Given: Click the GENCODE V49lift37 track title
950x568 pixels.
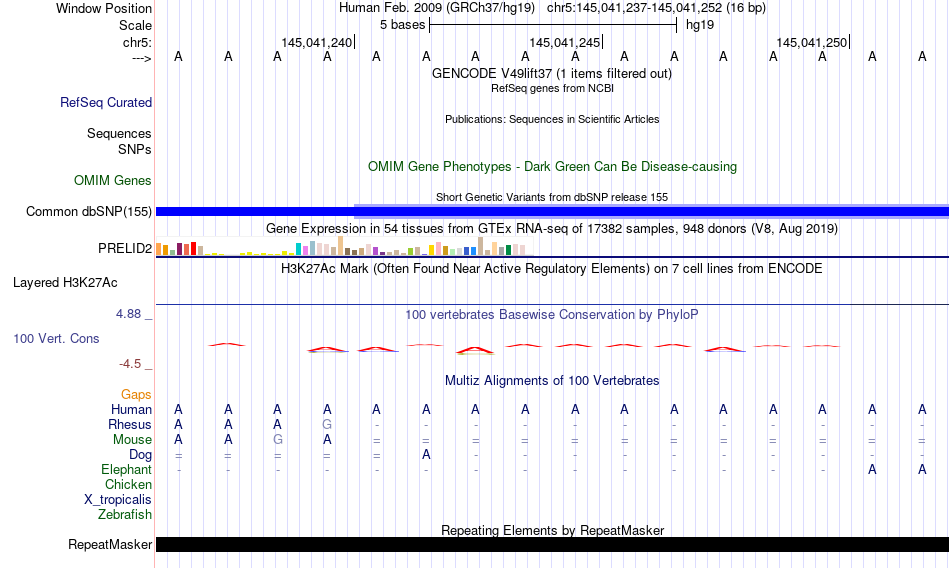Looking at the screenshot, I should tap(551, 73).
